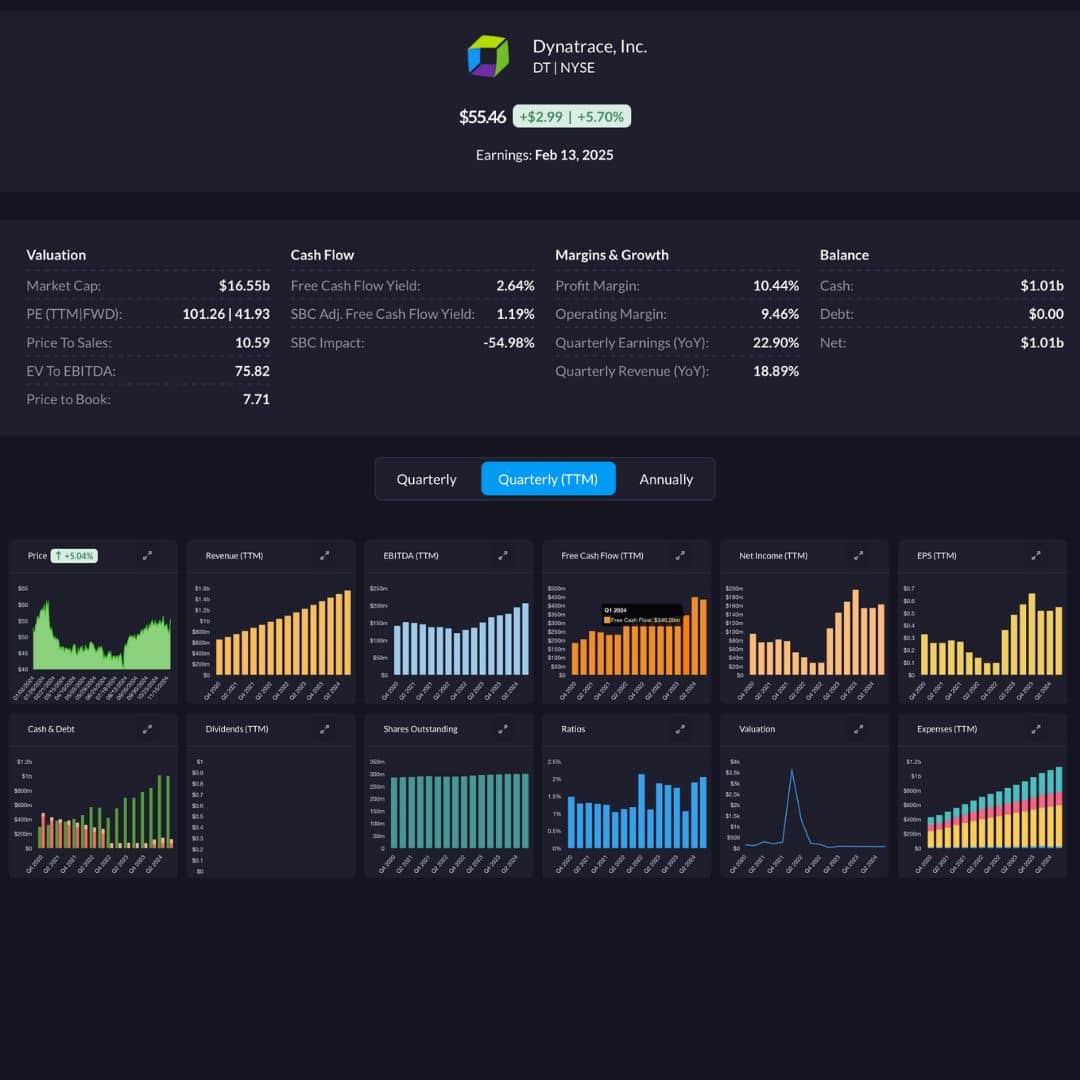Click the Revenue (TTM) bar chart
Screen dimensions: 1080x1080
tap(283, 632)
